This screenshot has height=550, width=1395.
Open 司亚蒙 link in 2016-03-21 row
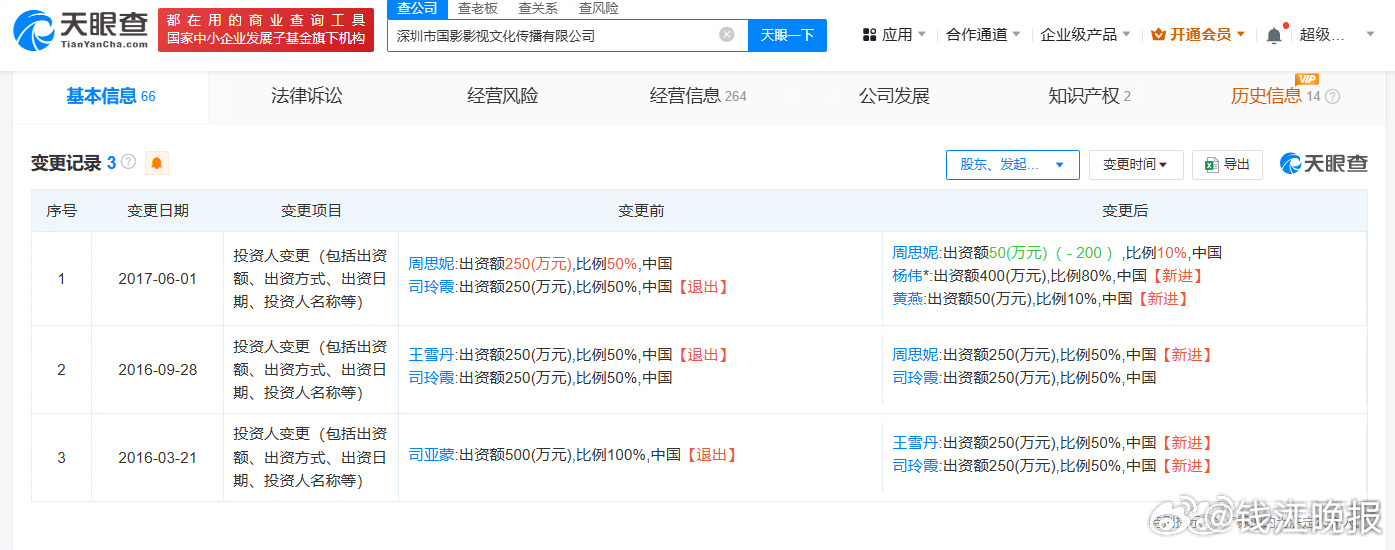(432, 455)
